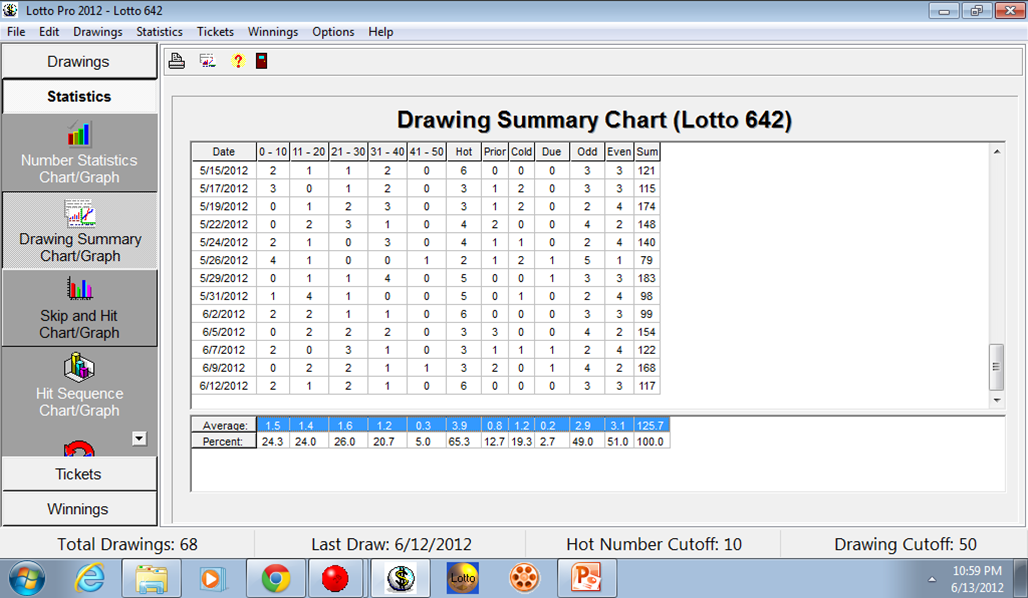Viewport: 1028px width, 598px height.
Task: Open the Edit menu
Action: (49, 31)
